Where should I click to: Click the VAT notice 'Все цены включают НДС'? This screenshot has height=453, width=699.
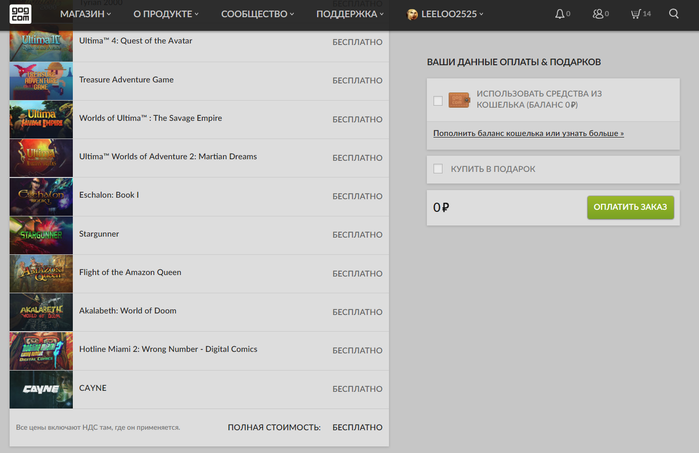pos(98,427)
